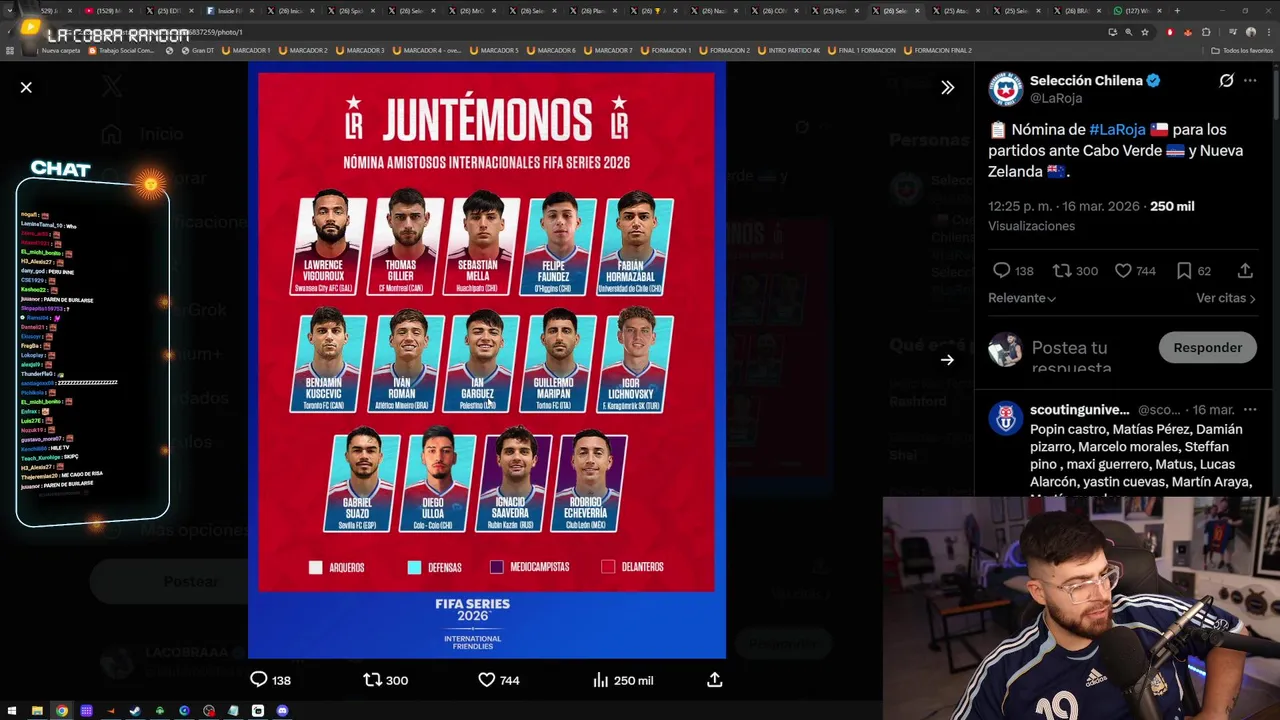The image size is (1280, 720).
Task: Click the reply icon below the photo
Action: coord(258,680)
